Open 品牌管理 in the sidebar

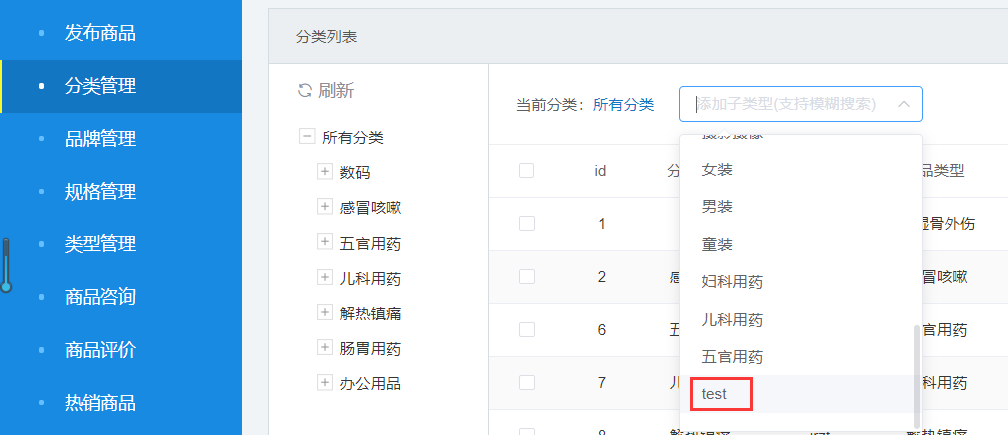click(100, 138)
